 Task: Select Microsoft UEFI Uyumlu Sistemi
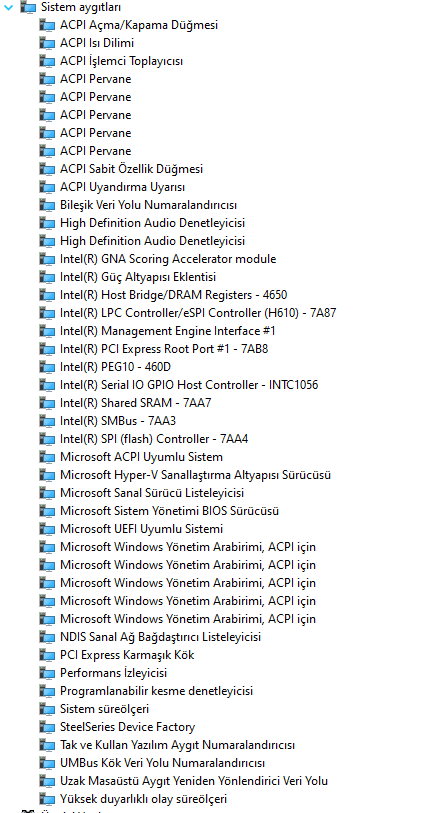pyautogui.click(x=141, y=529)
